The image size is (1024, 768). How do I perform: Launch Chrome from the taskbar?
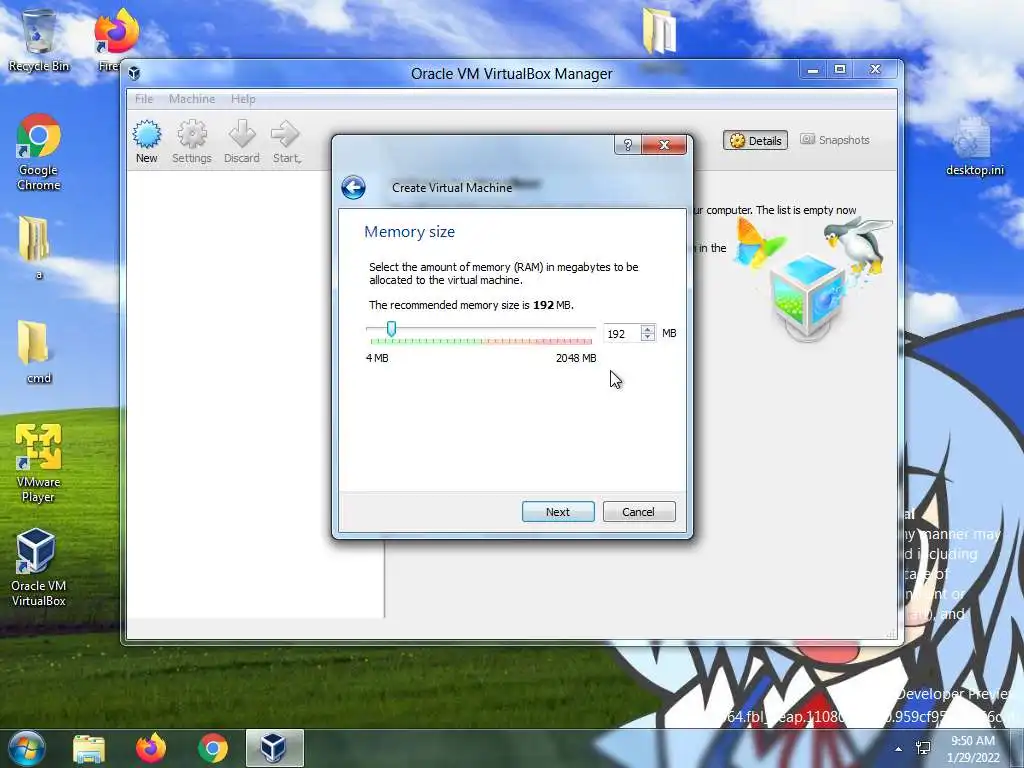(213, 748)
